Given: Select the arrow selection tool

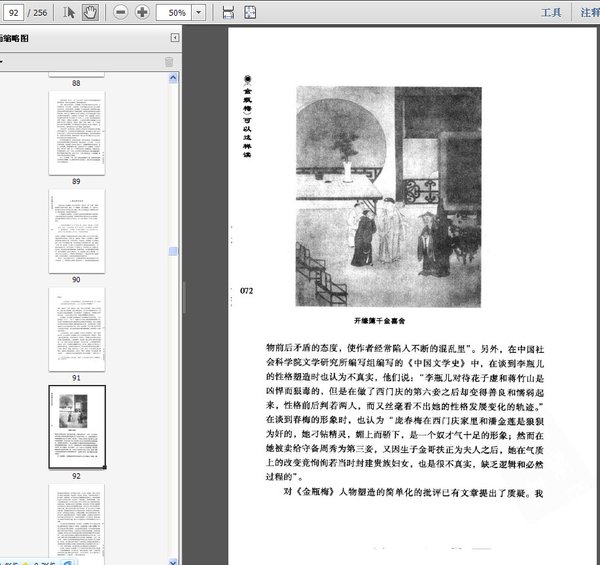Looking at the screenshot, I should coord(69,13).
